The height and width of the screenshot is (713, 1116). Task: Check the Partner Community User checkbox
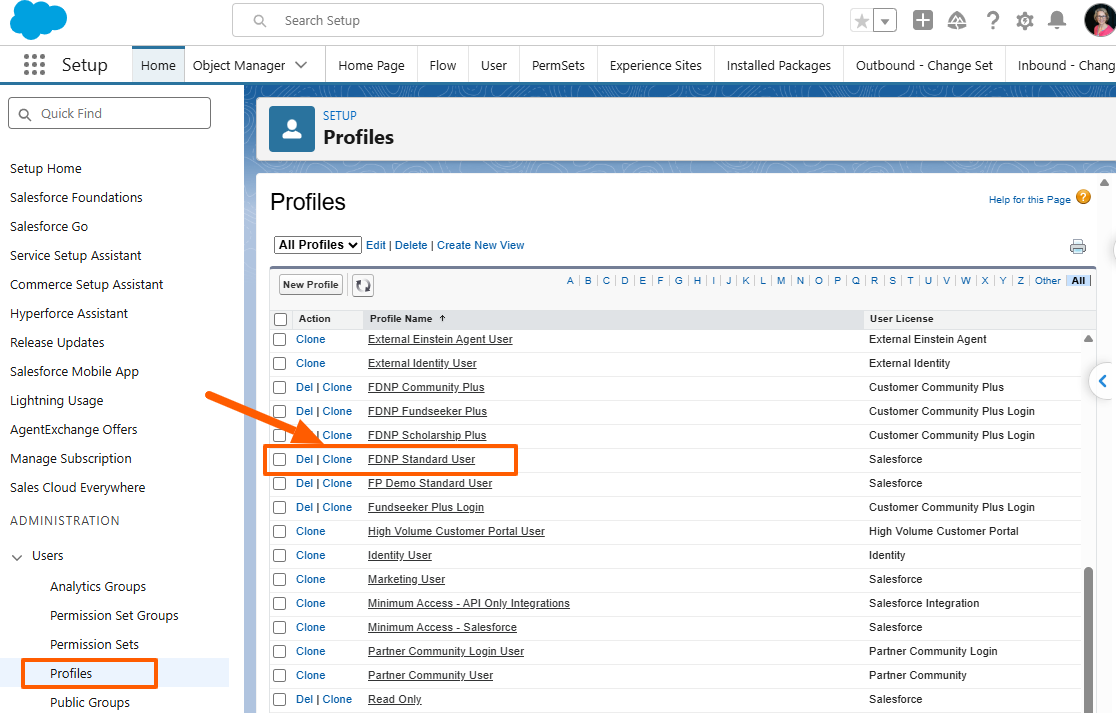pos(280,676)
